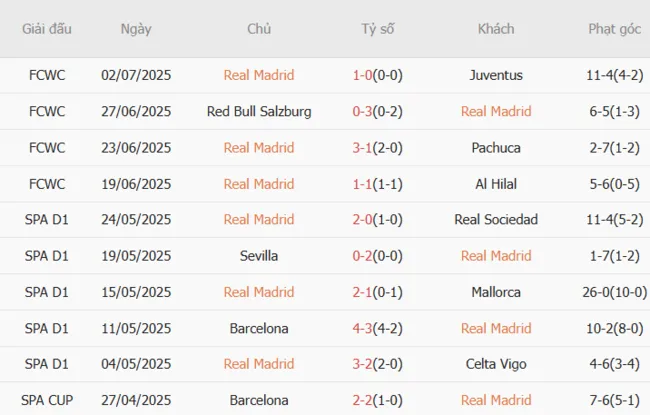Click the Juventus team name
650x415 pixels.
pos(496,75)
